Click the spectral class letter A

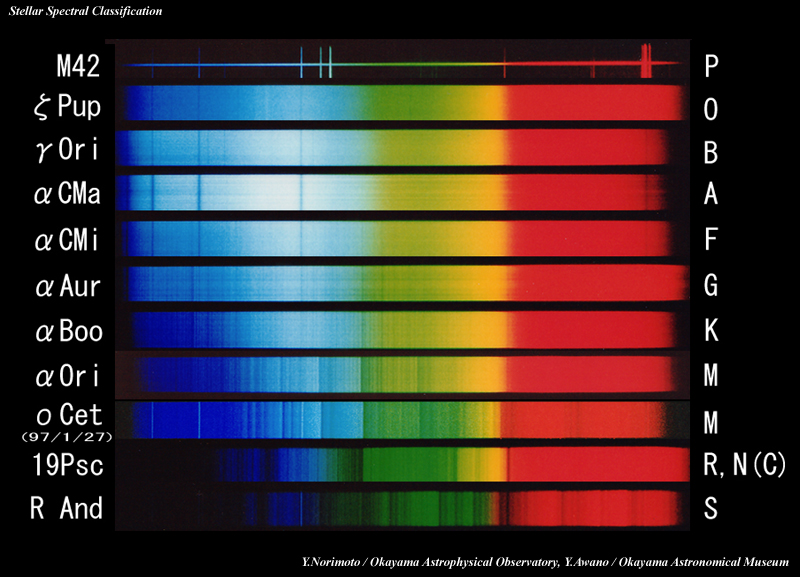(711, 194)
